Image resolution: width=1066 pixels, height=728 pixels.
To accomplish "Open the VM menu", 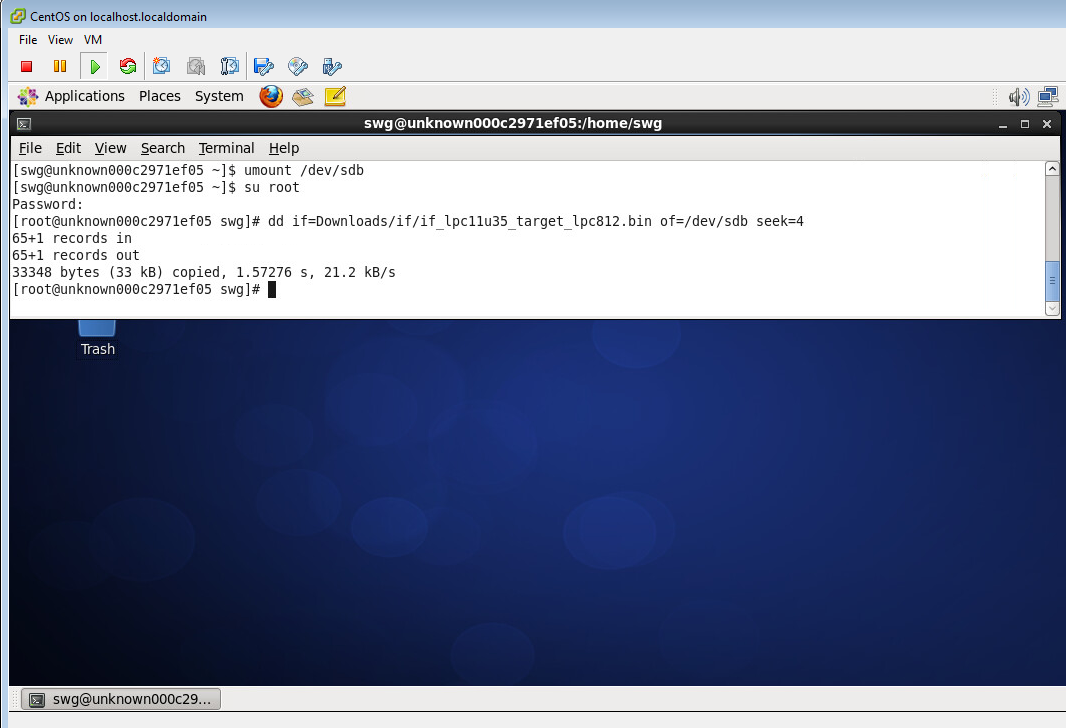I will (x=93, y=40).
